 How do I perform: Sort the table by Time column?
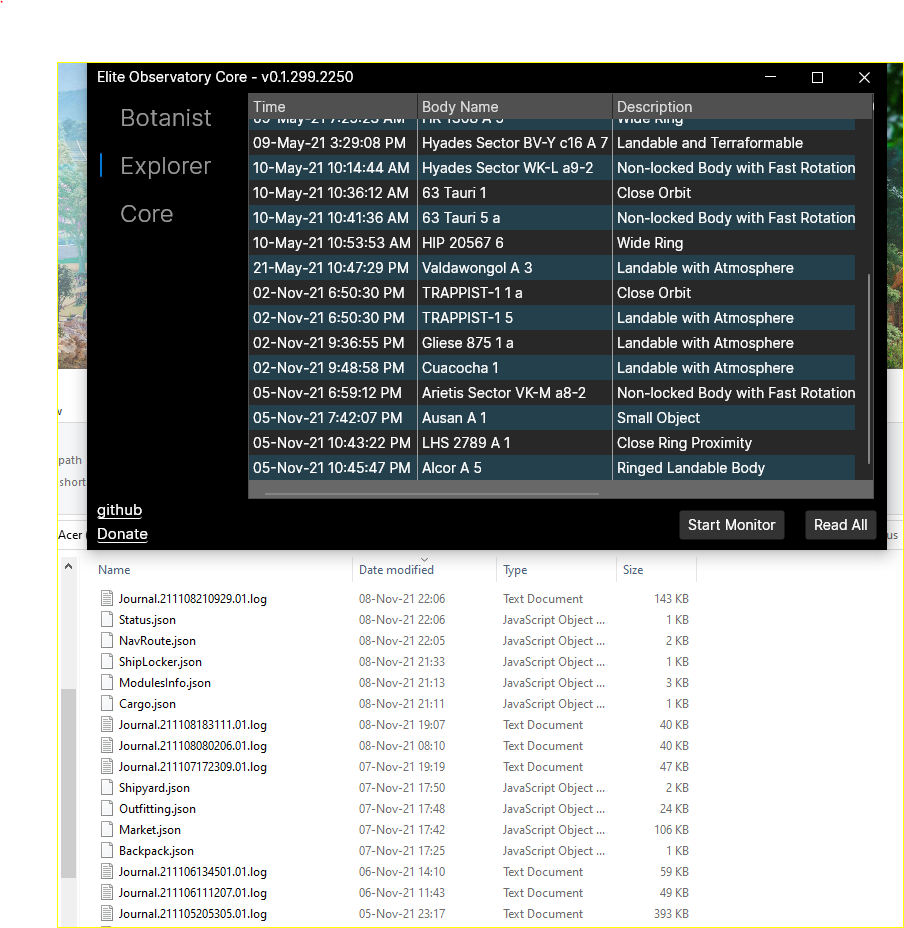[x=333, y=107]
